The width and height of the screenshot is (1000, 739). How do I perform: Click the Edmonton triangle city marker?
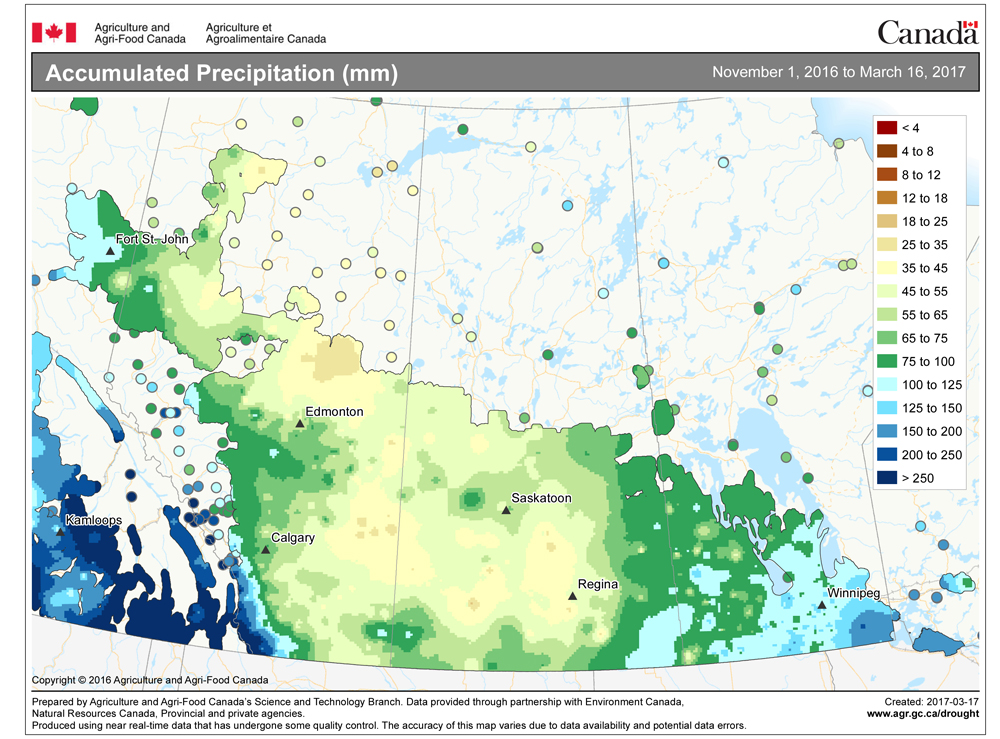click(x=299, y=424)
